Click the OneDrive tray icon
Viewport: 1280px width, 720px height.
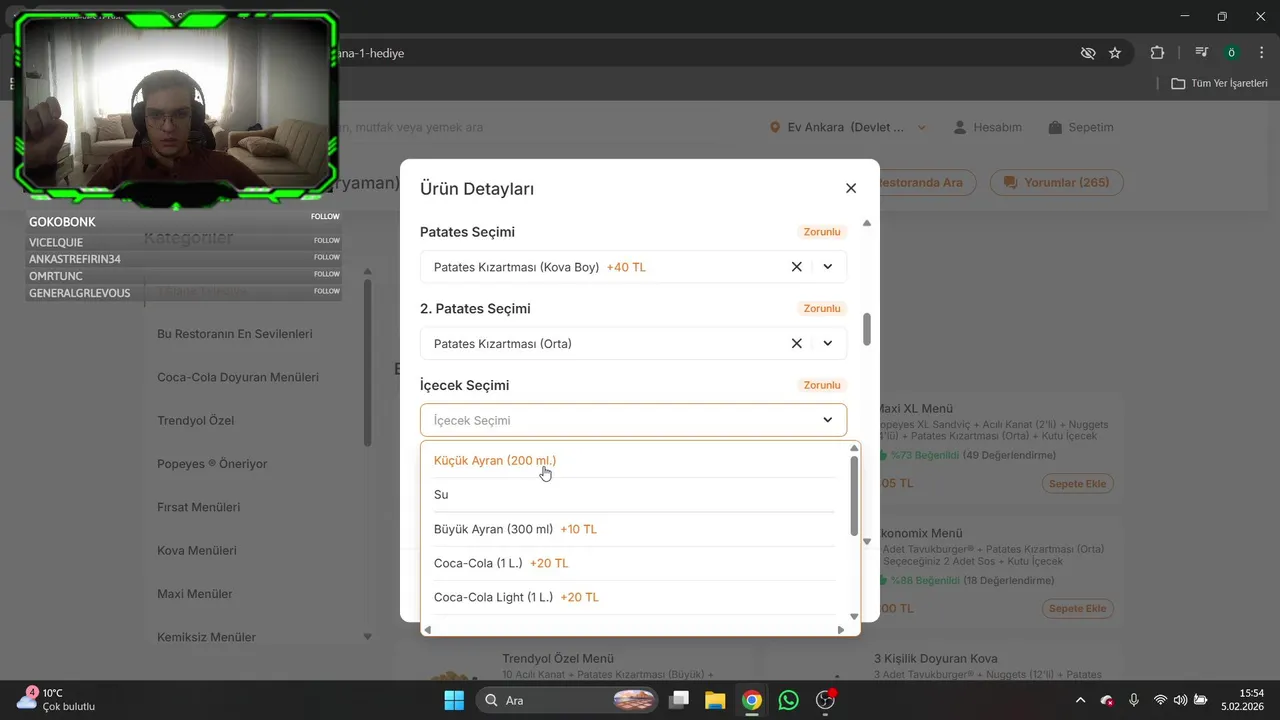pos(1107,700)
